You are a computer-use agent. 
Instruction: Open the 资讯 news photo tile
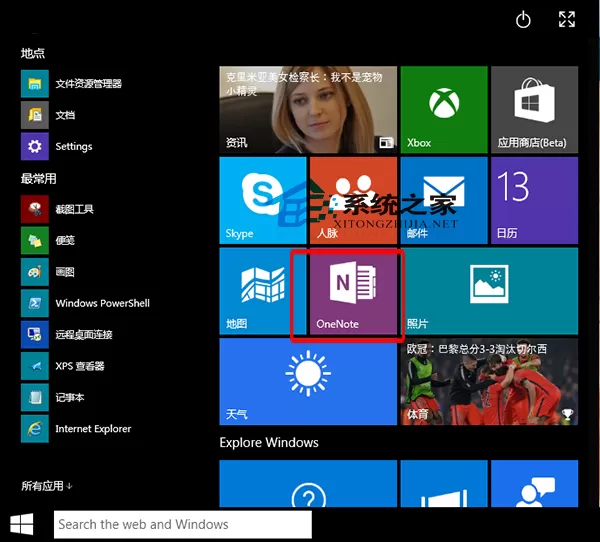(x=308, y=110)
